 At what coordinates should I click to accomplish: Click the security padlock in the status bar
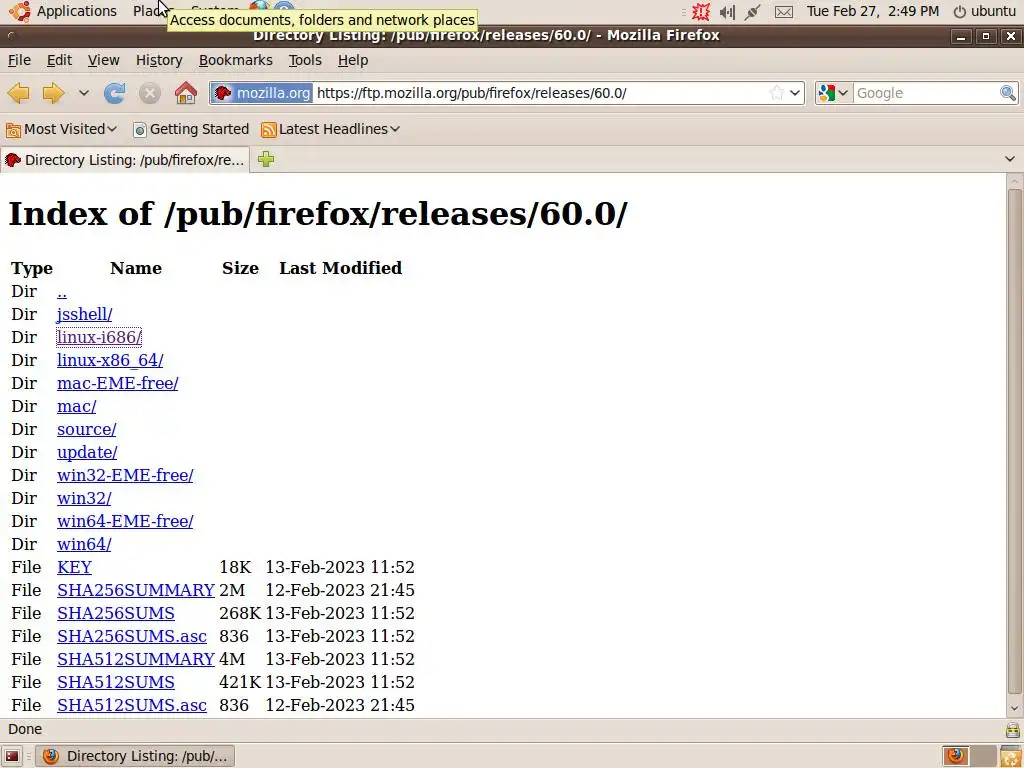(x=1012, y=729)
